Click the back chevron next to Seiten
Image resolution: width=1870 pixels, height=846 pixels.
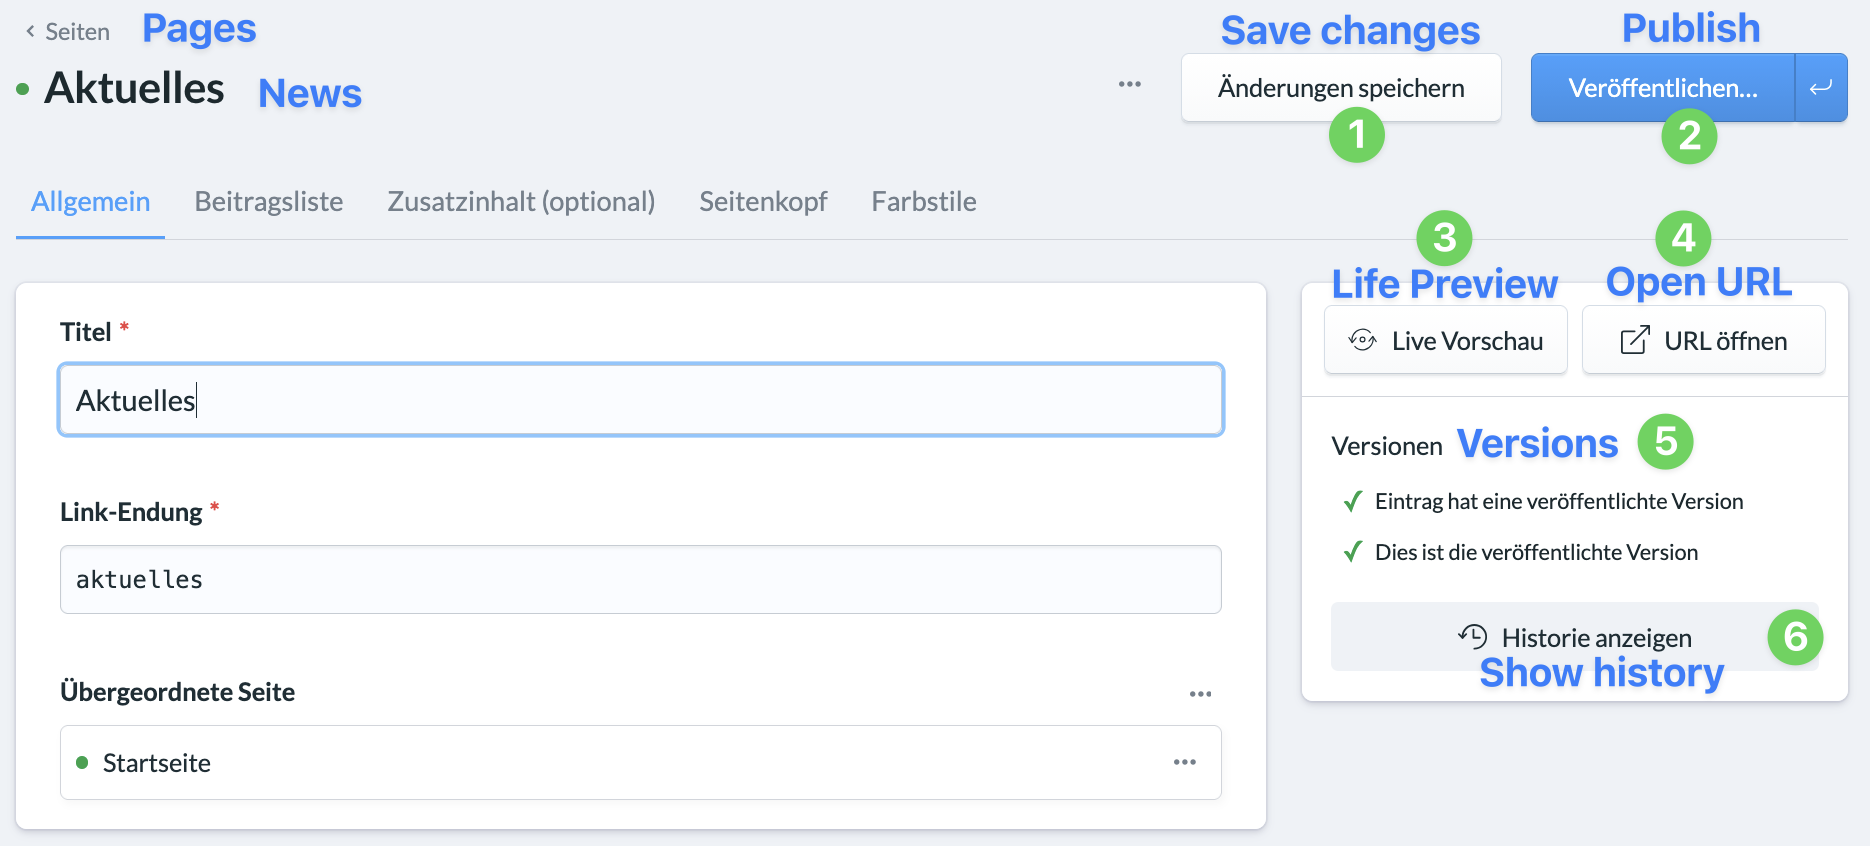30,31
